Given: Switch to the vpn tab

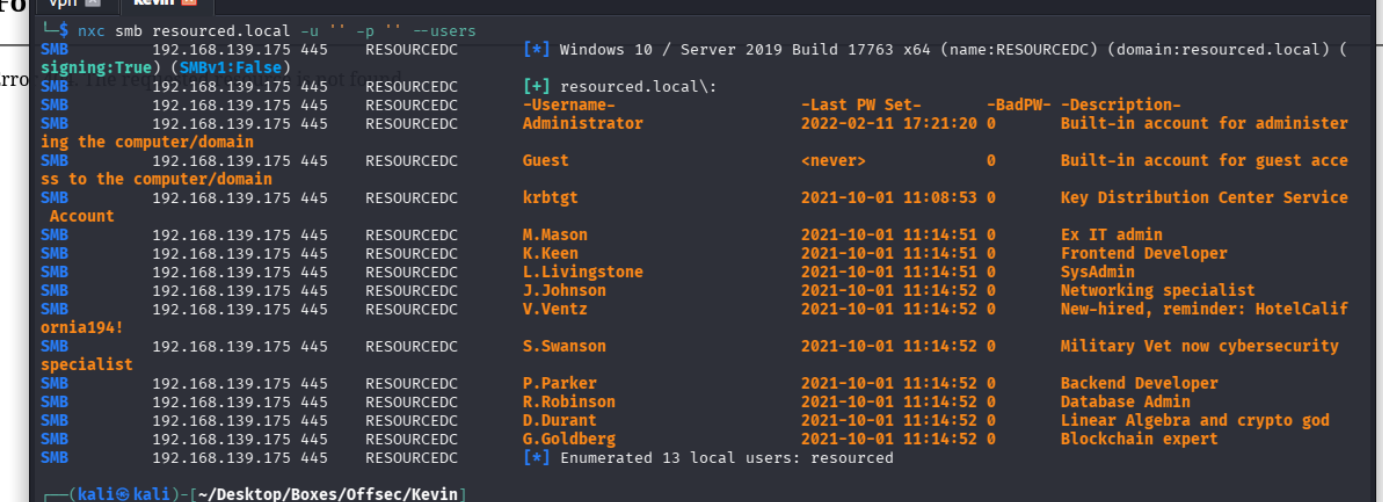Looking at the screenshot, I should [x=63, y=4].
